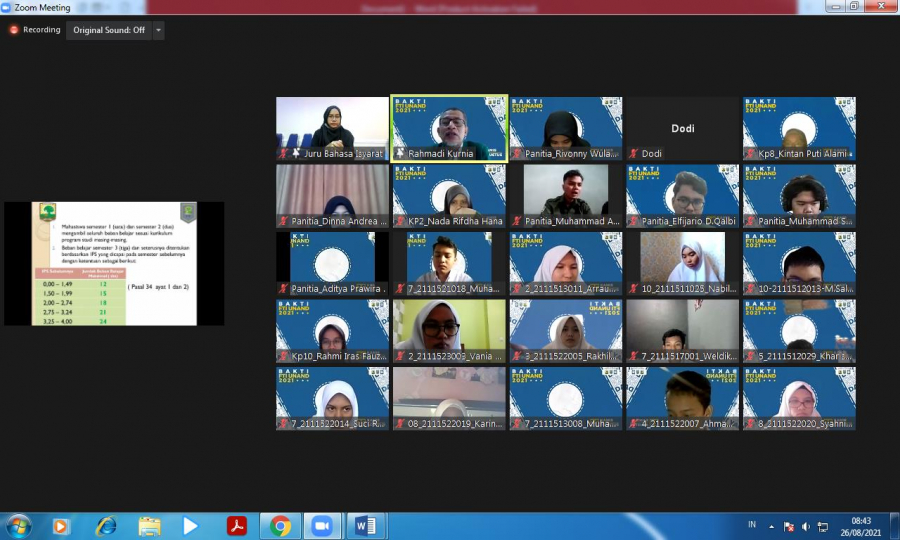
Task: Launch Adobe Acrobat Reader from taskbar
Action: (x=237, y=526)
